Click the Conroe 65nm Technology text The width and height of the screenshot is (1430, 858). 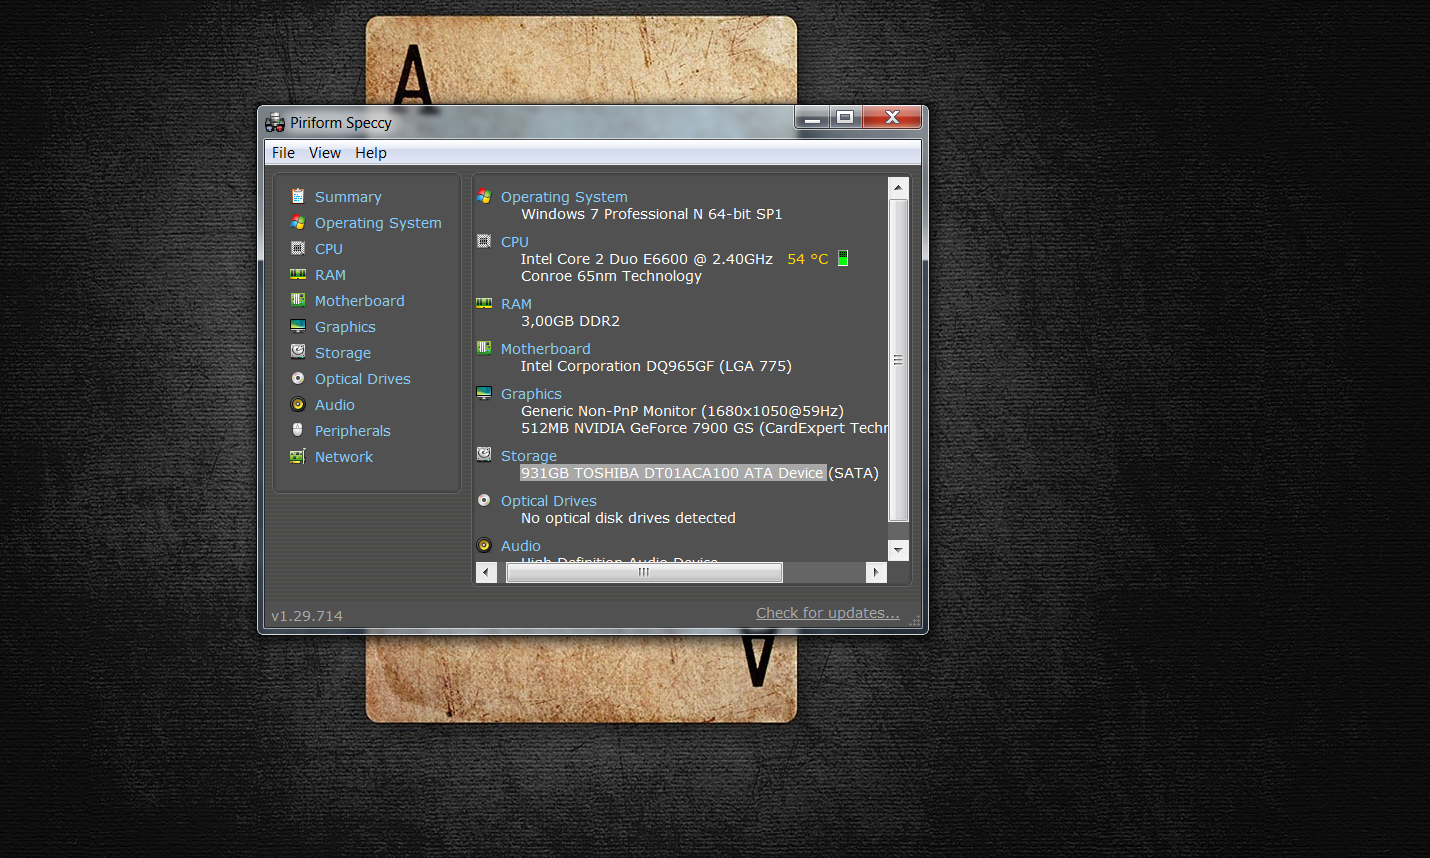[611, 276]
